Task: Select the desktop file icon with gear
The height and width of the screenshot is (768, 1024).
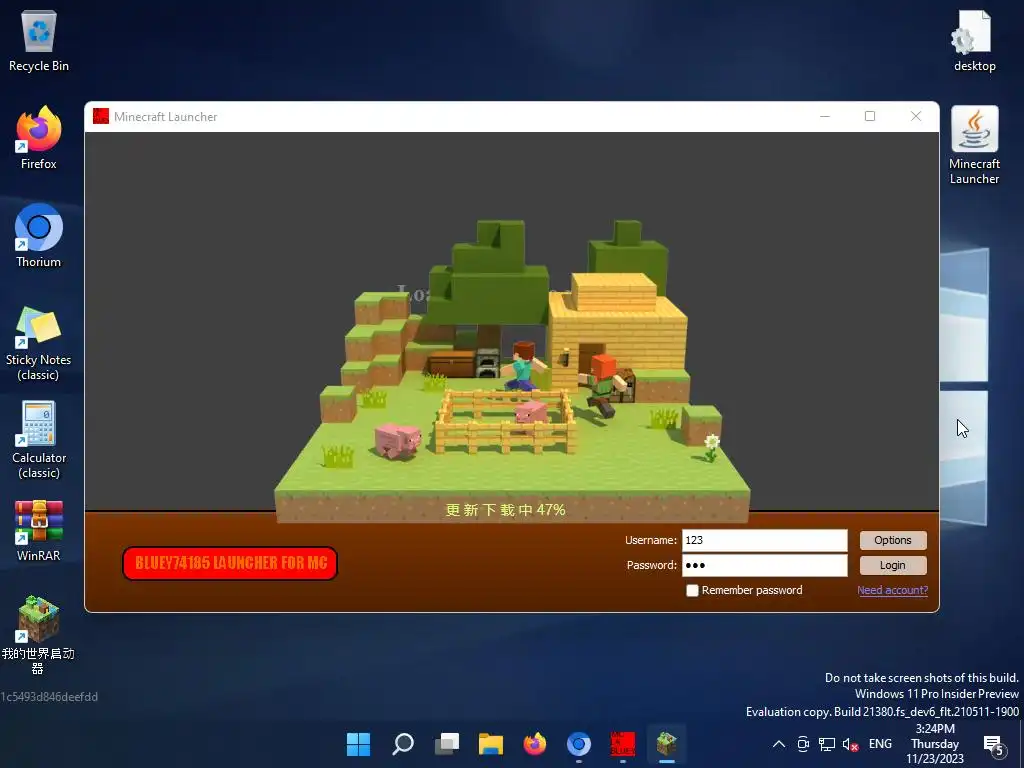Action: 974,40
